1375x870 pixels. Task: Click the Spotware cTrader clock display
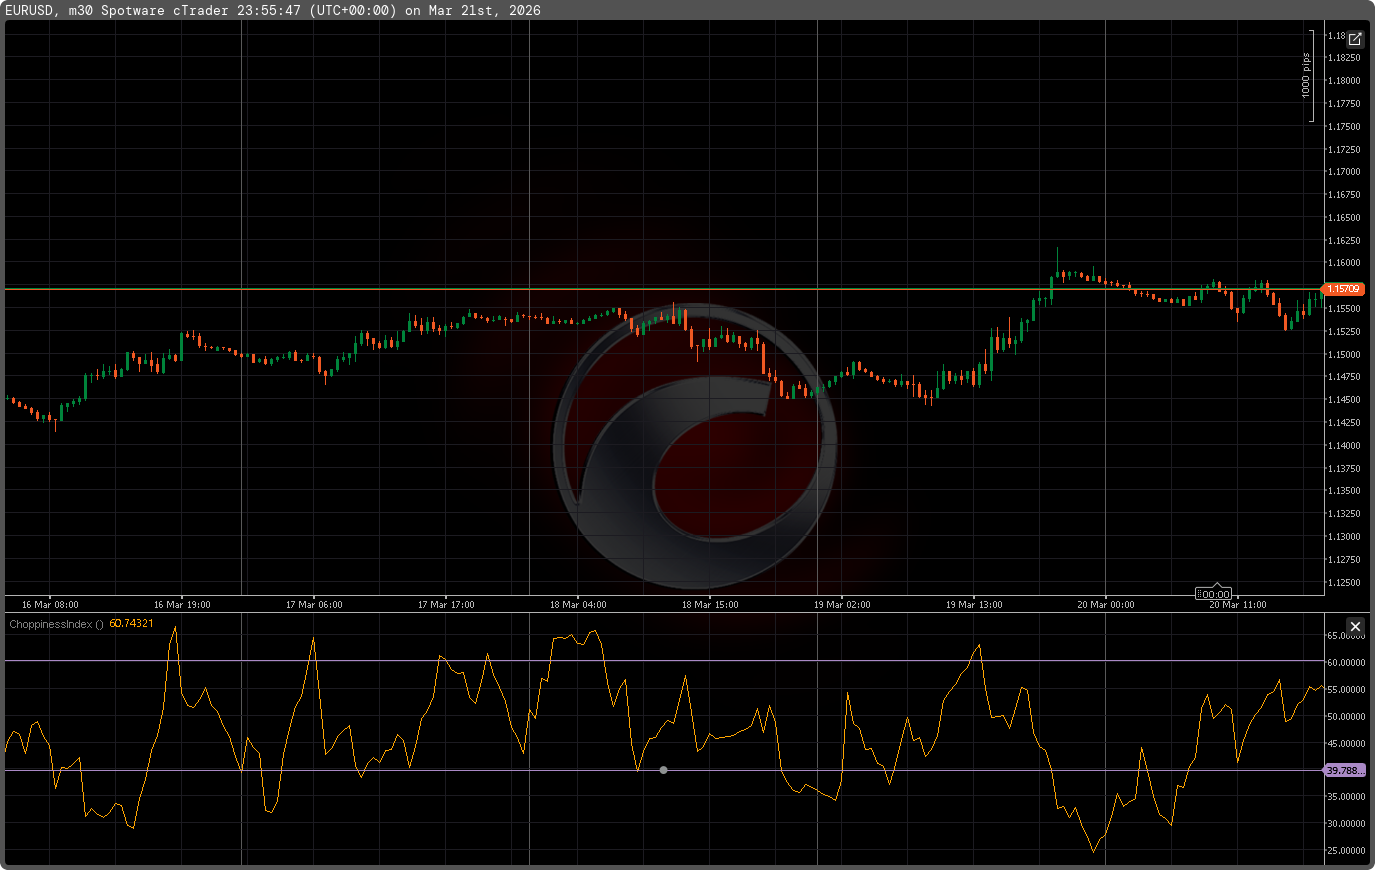(270, 10)
